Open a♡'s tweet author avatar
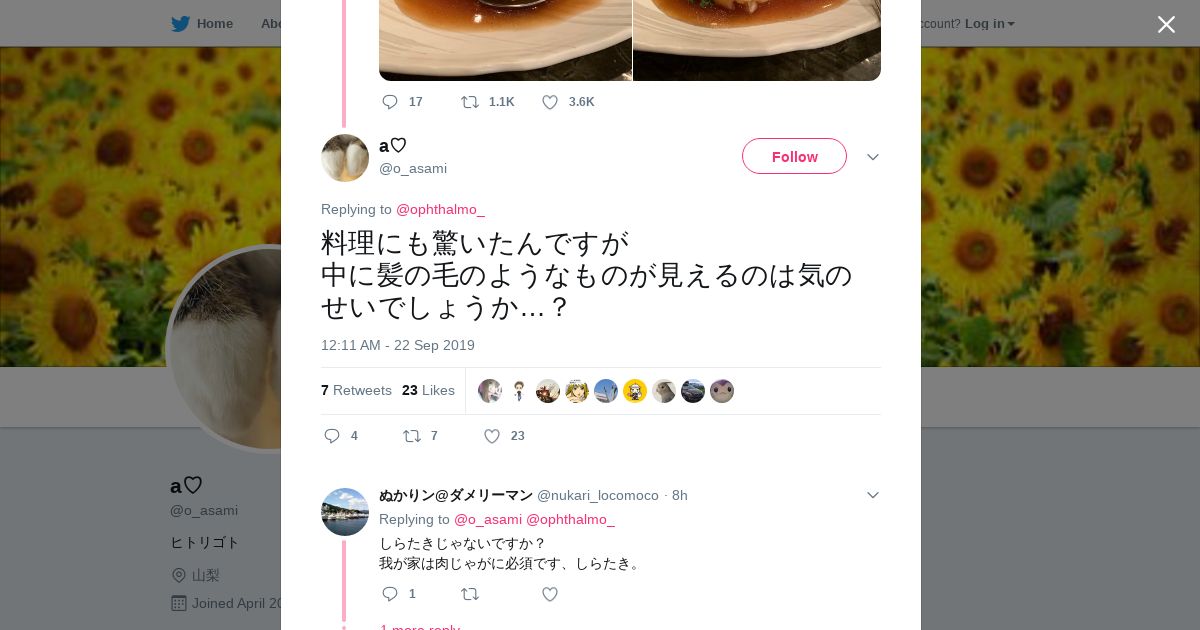The height and width of the screenshot is (630, 1200). [x=345, y=158]
